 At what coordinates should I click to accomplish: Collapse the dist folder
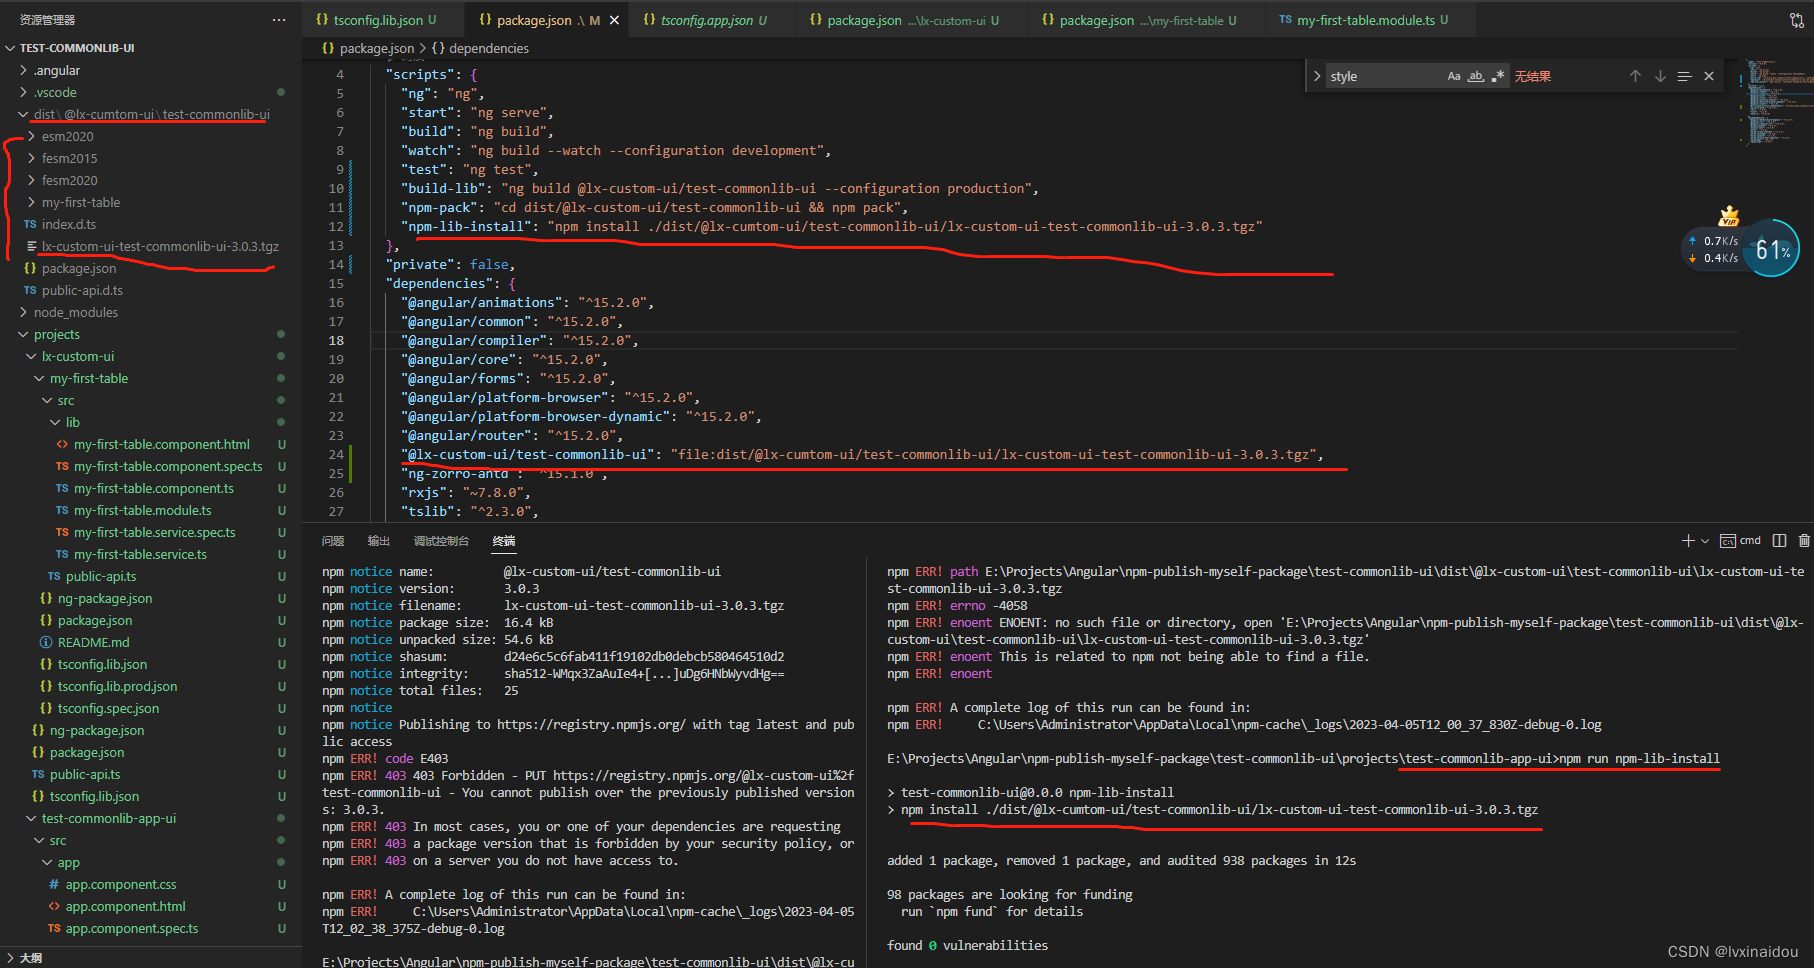coord(24,114)
